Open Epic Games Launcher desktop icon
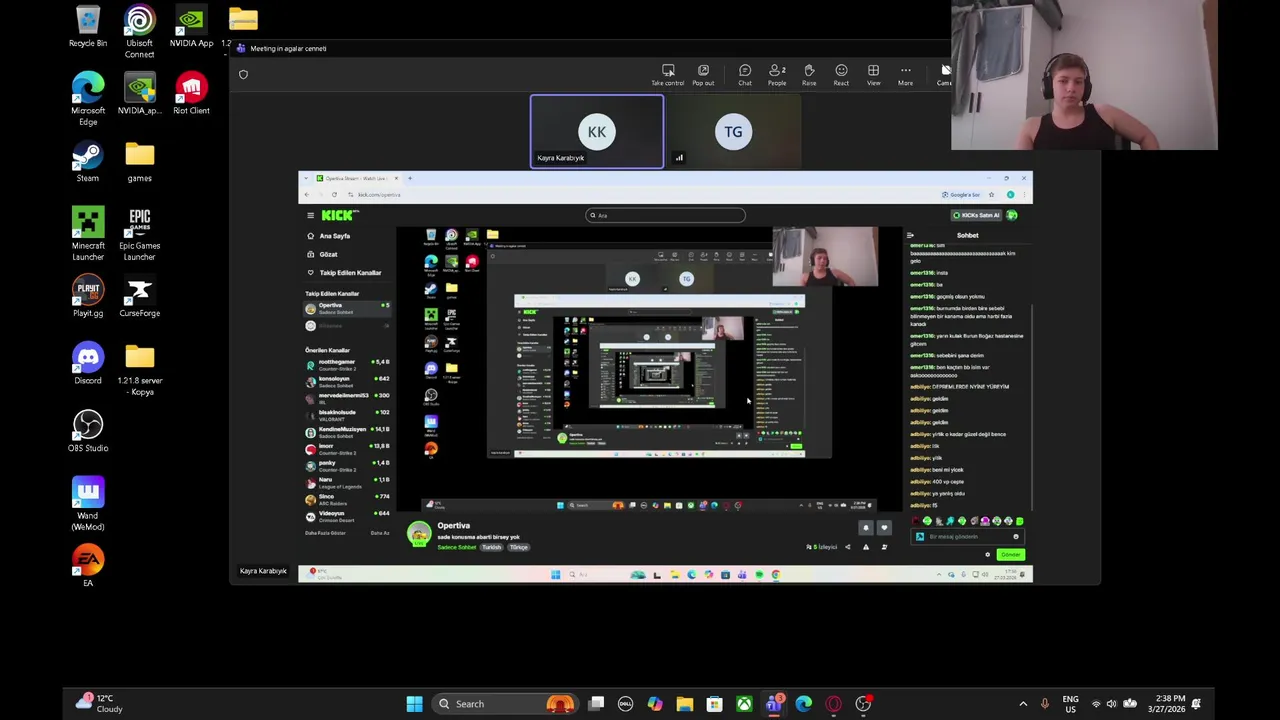The width and height of the screenshot is (1280, 720). click(x=139, y=234)
